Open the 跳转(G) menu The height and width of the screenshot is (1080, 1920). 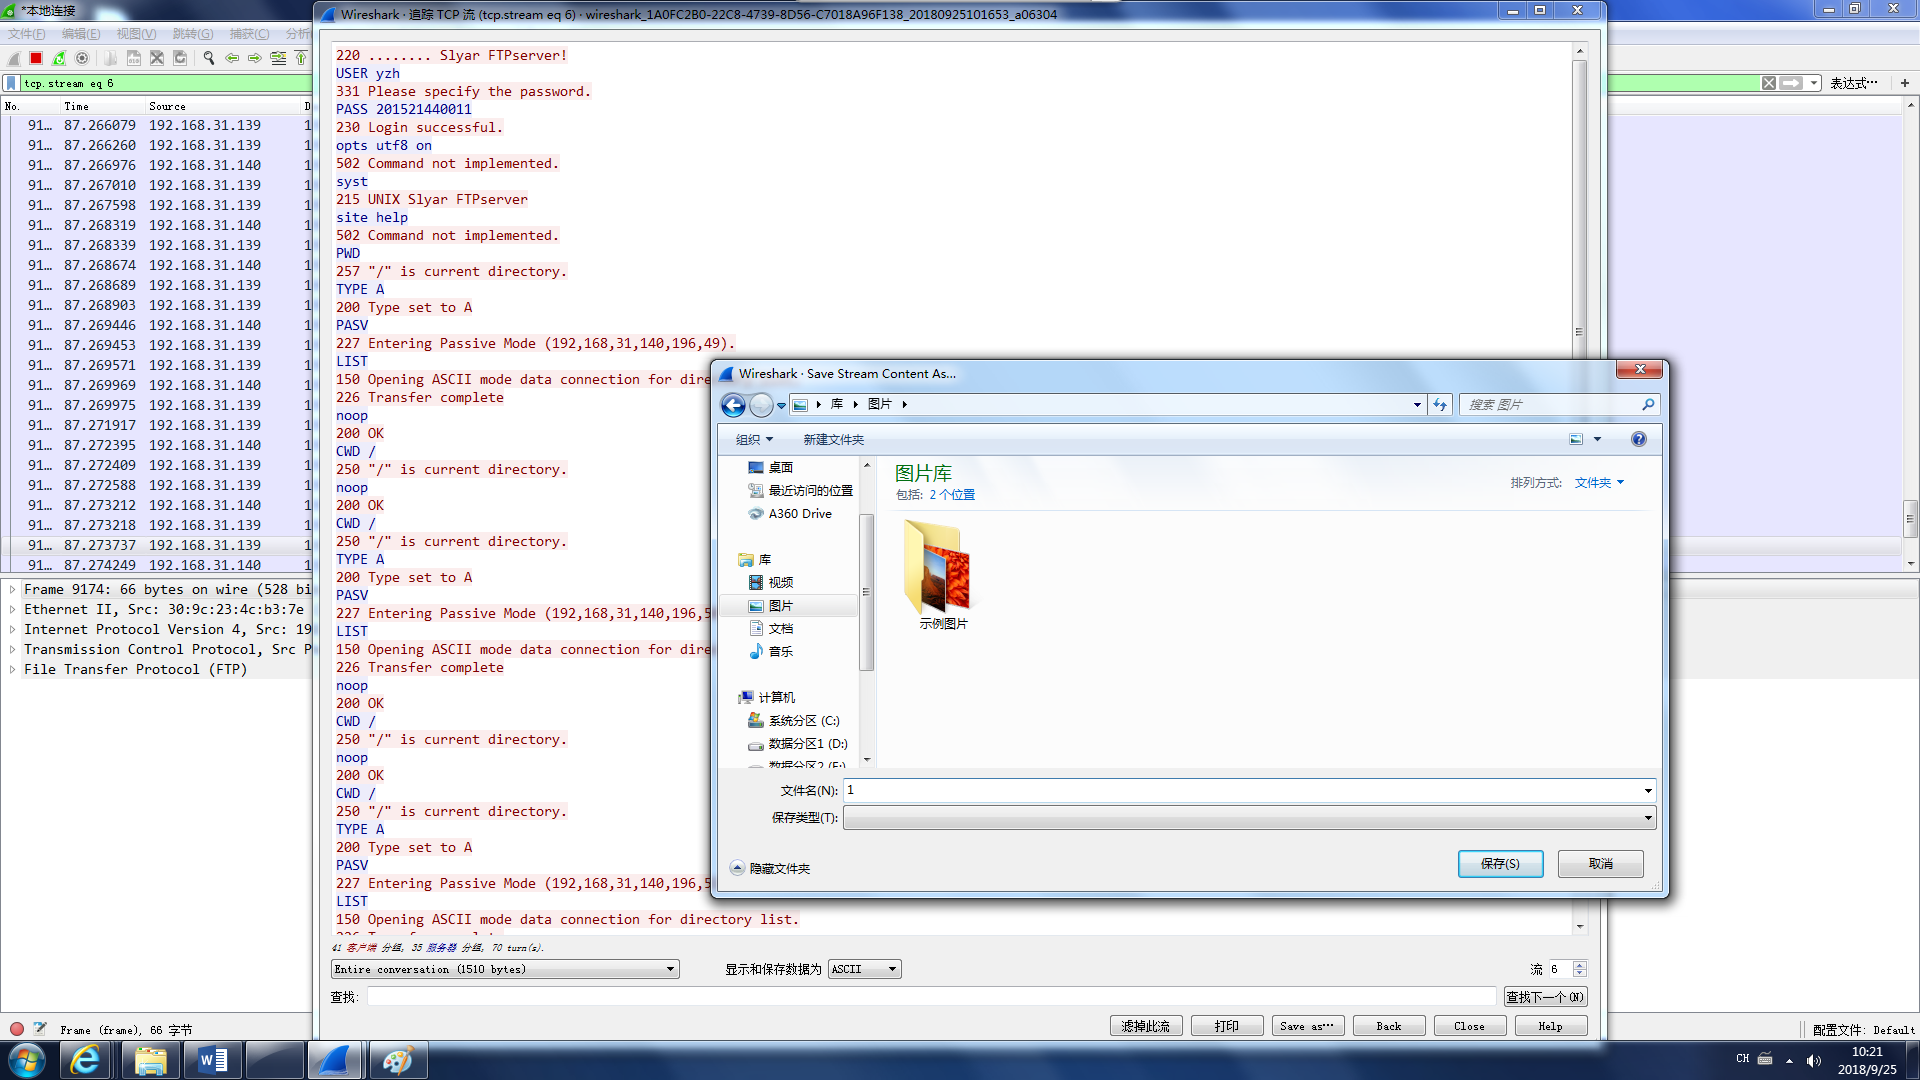[x=192, y=34]
